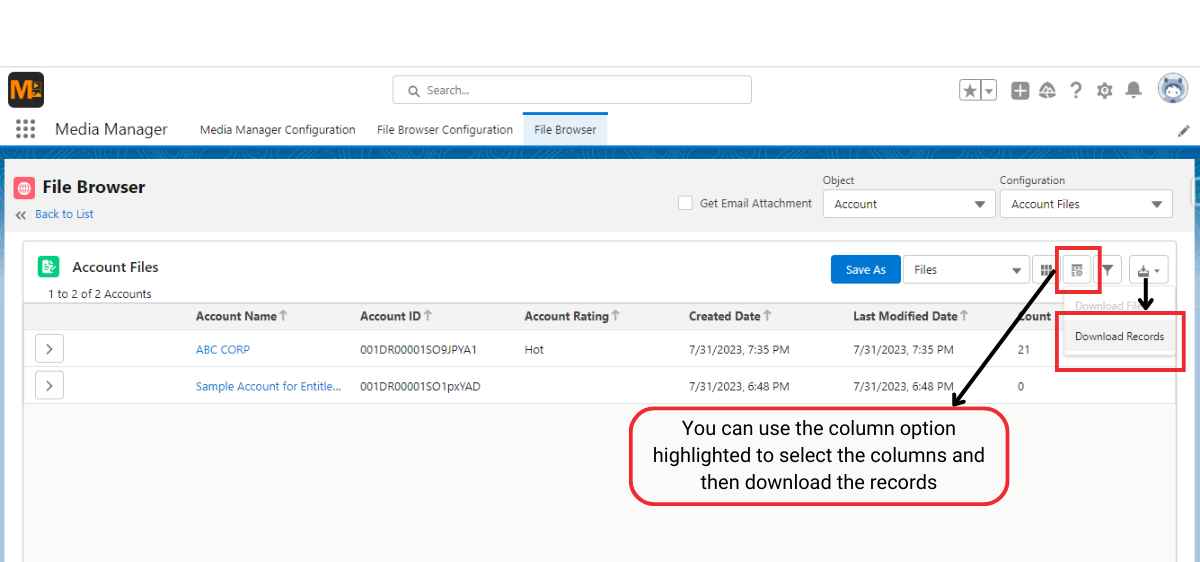Open the Trailhead guidance icon
The height and width of the screenshot is (562, 1200).
tap(1048, 91)
